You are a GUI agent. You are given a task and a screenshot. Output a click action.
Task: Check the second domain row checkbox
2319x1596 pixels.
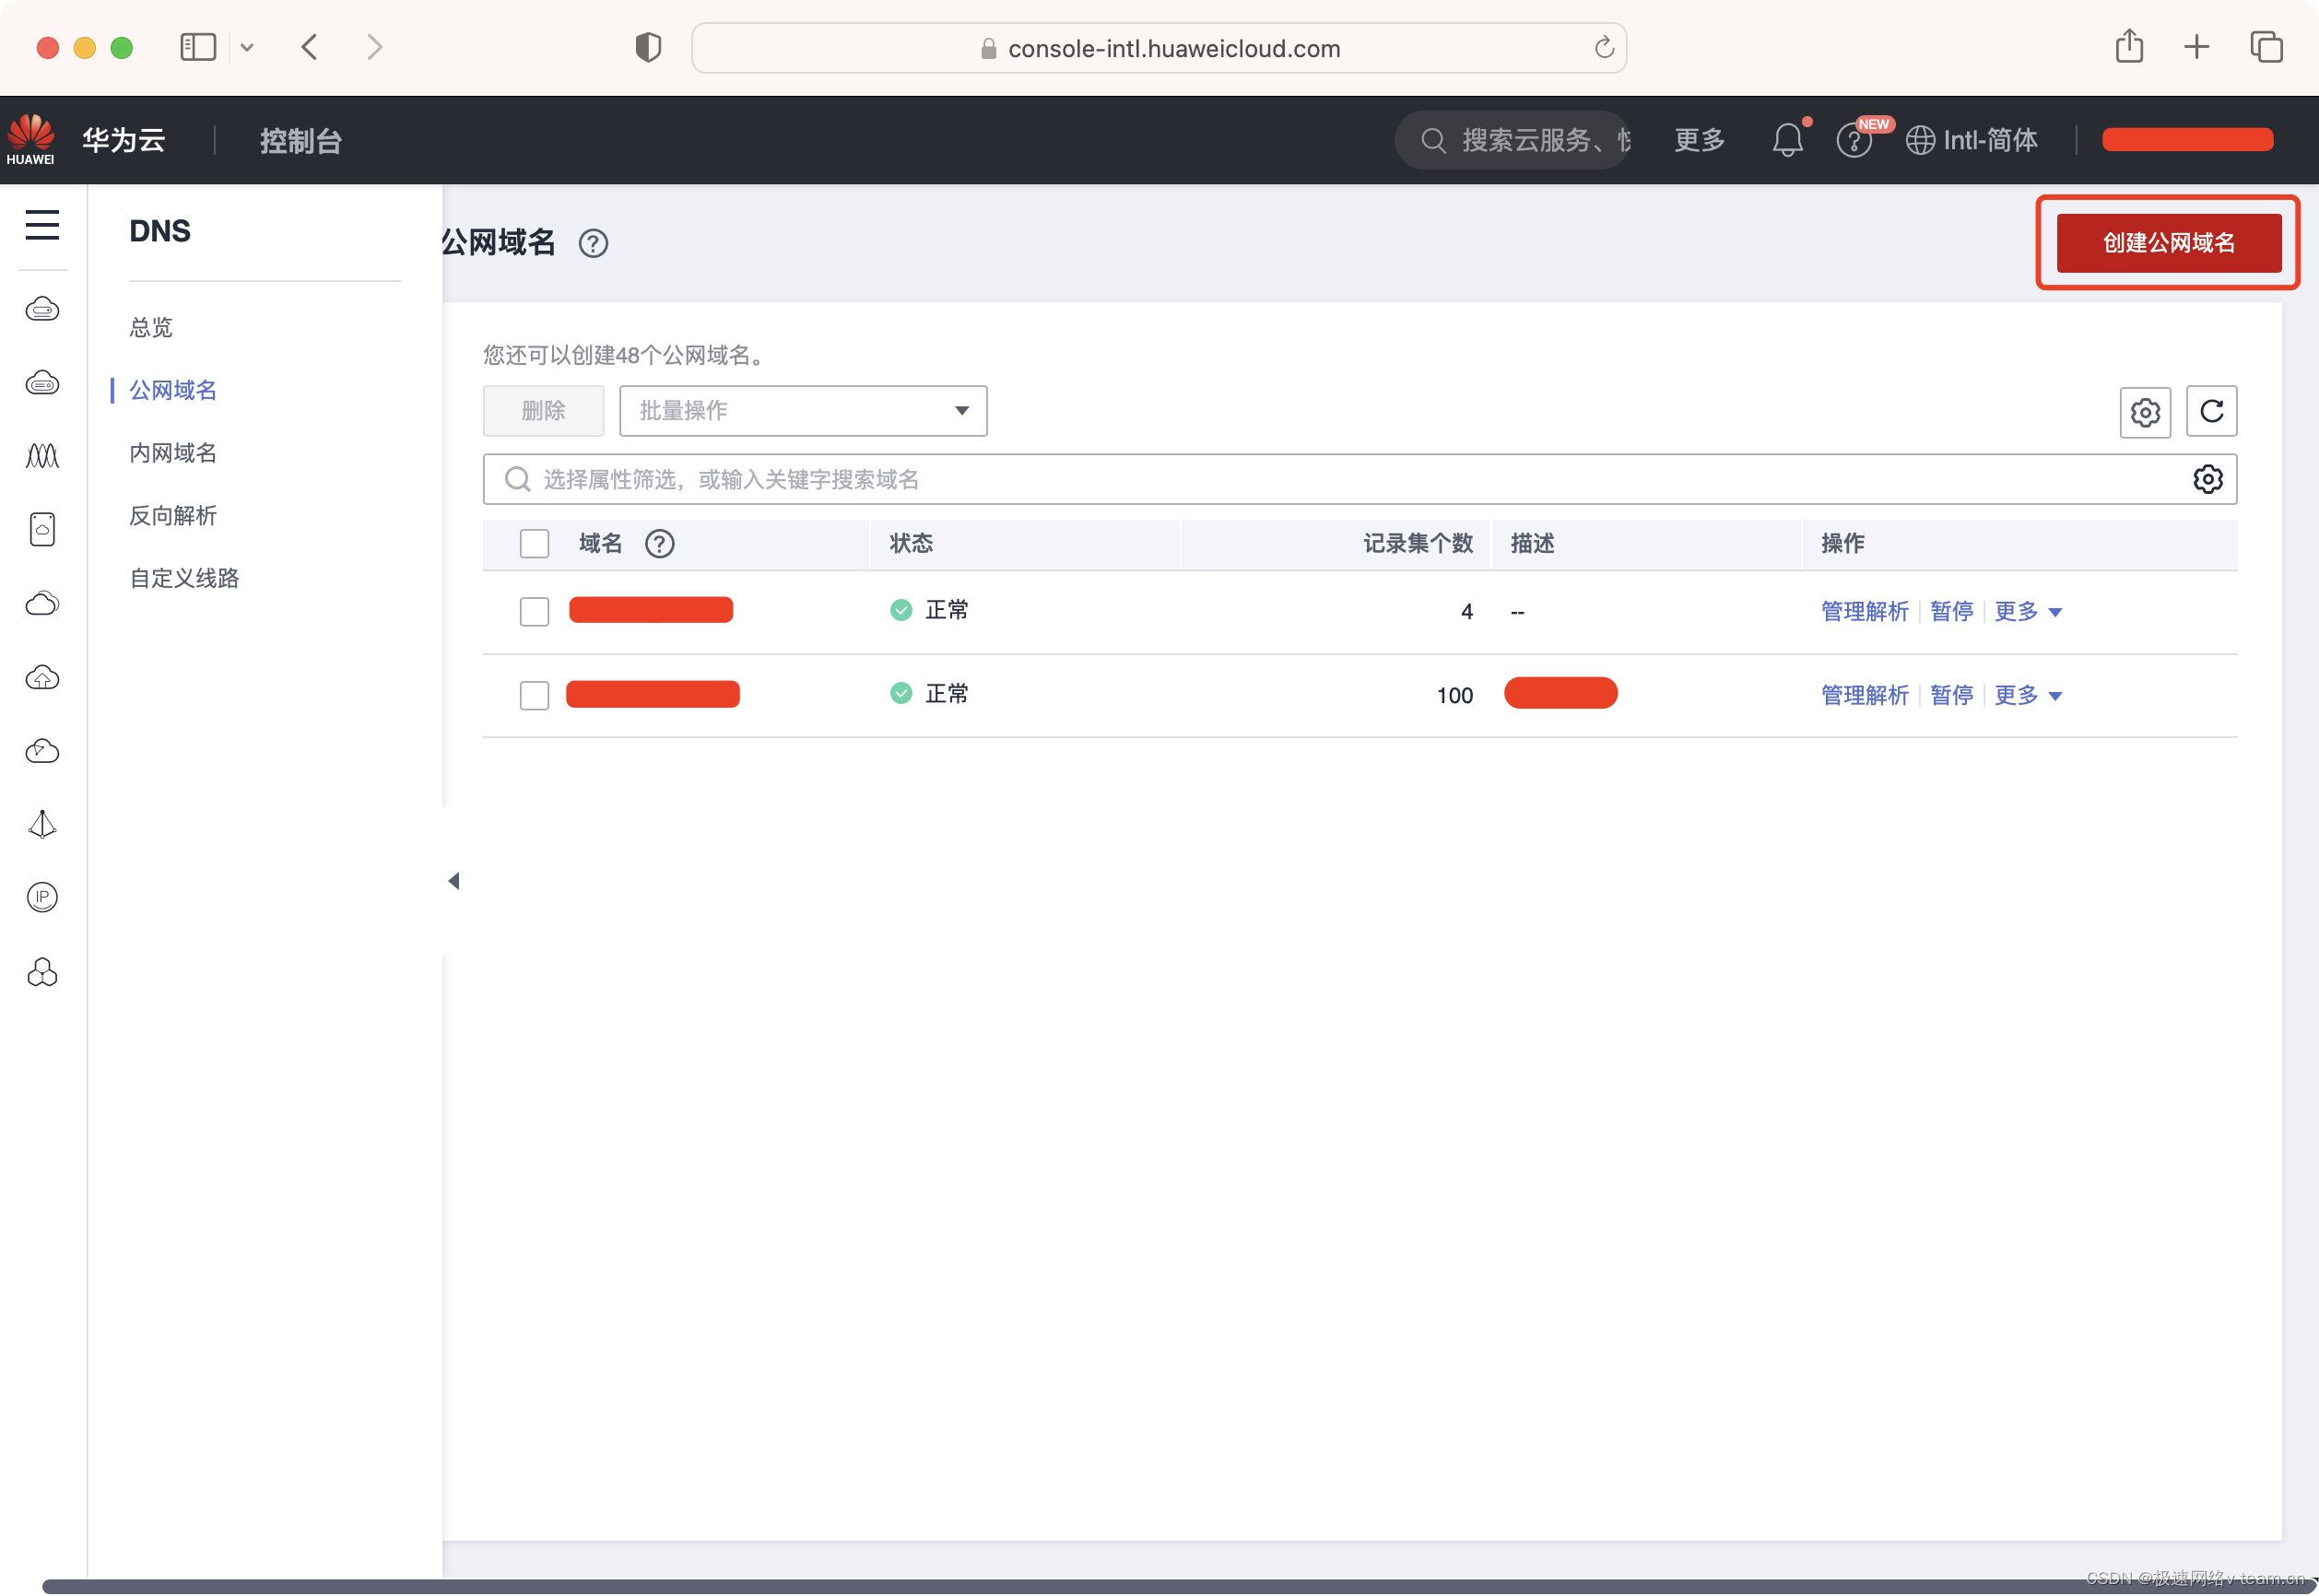pos(534,695)
